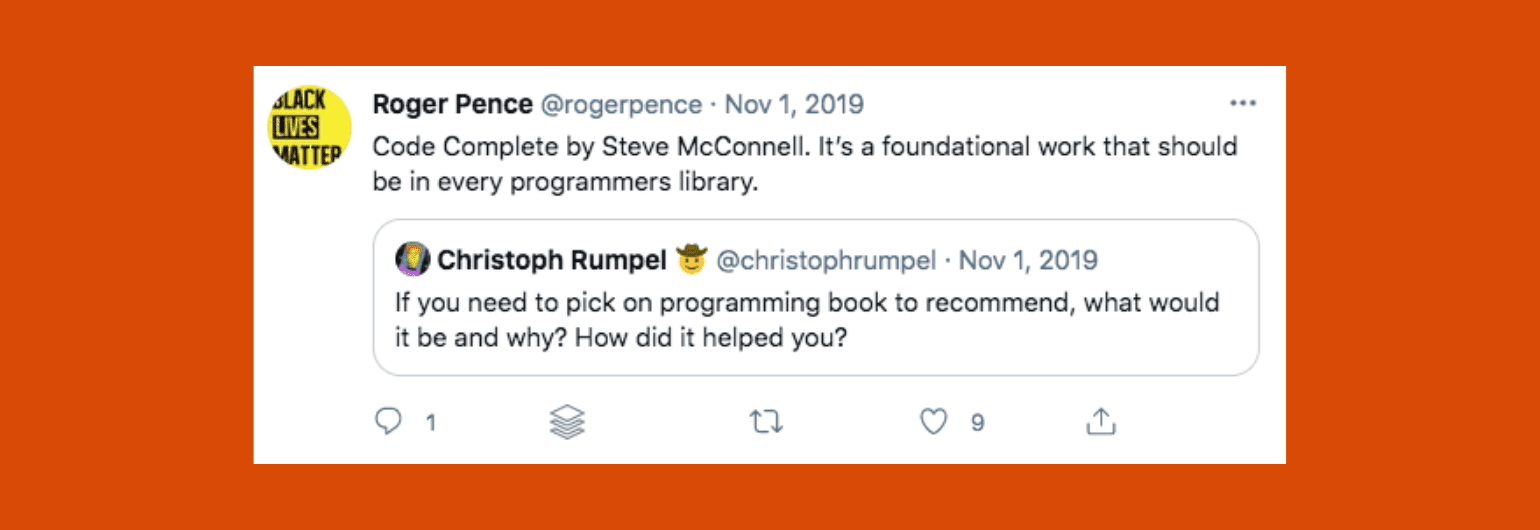Click Roger Pence's Black Lives Matter avatar
The height and width of the screenshot is (530, 1540).
[310, 127]
